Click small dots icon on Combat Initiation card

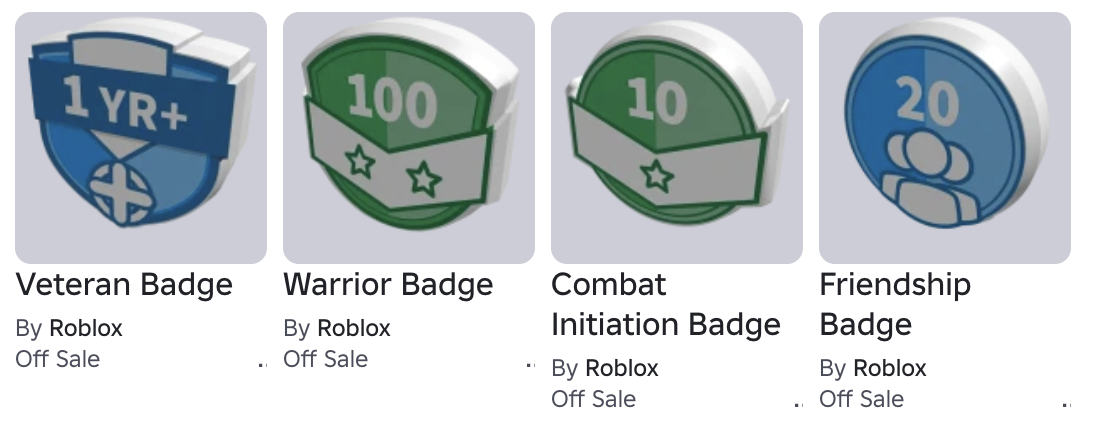click(798, 403)
